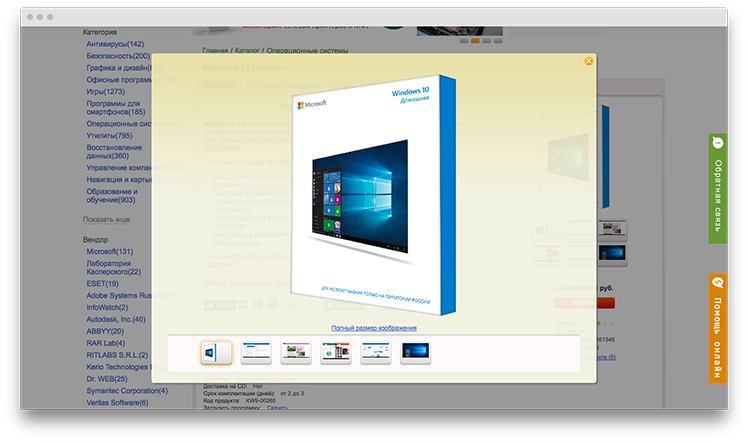Filter by vendor RAR Lab(4)

[105, 343]
